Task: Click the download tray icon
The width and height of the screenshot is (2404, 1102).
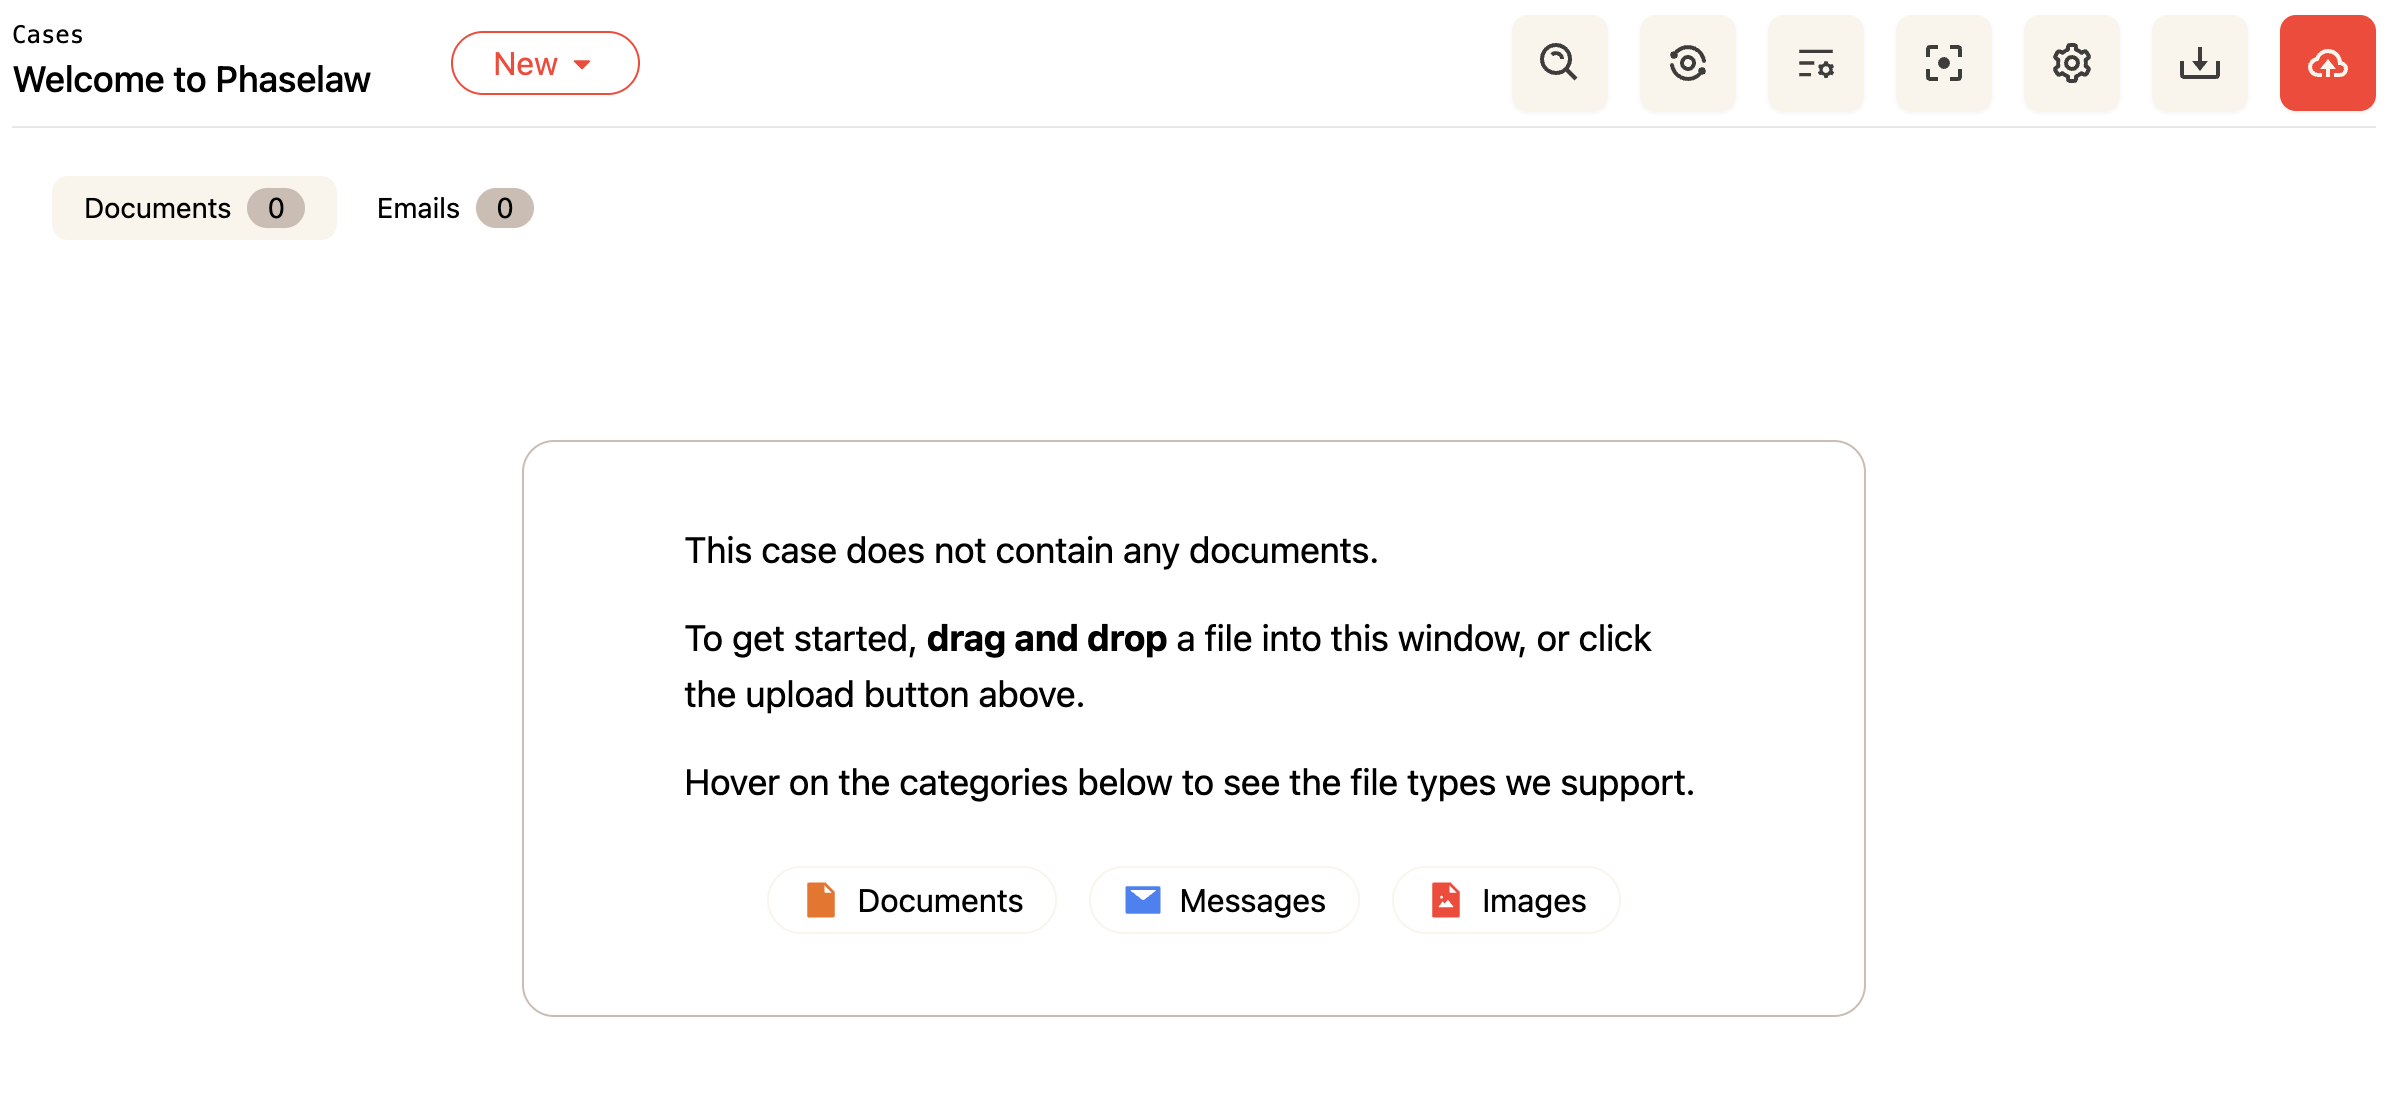Action: [x=2199, y=63]
